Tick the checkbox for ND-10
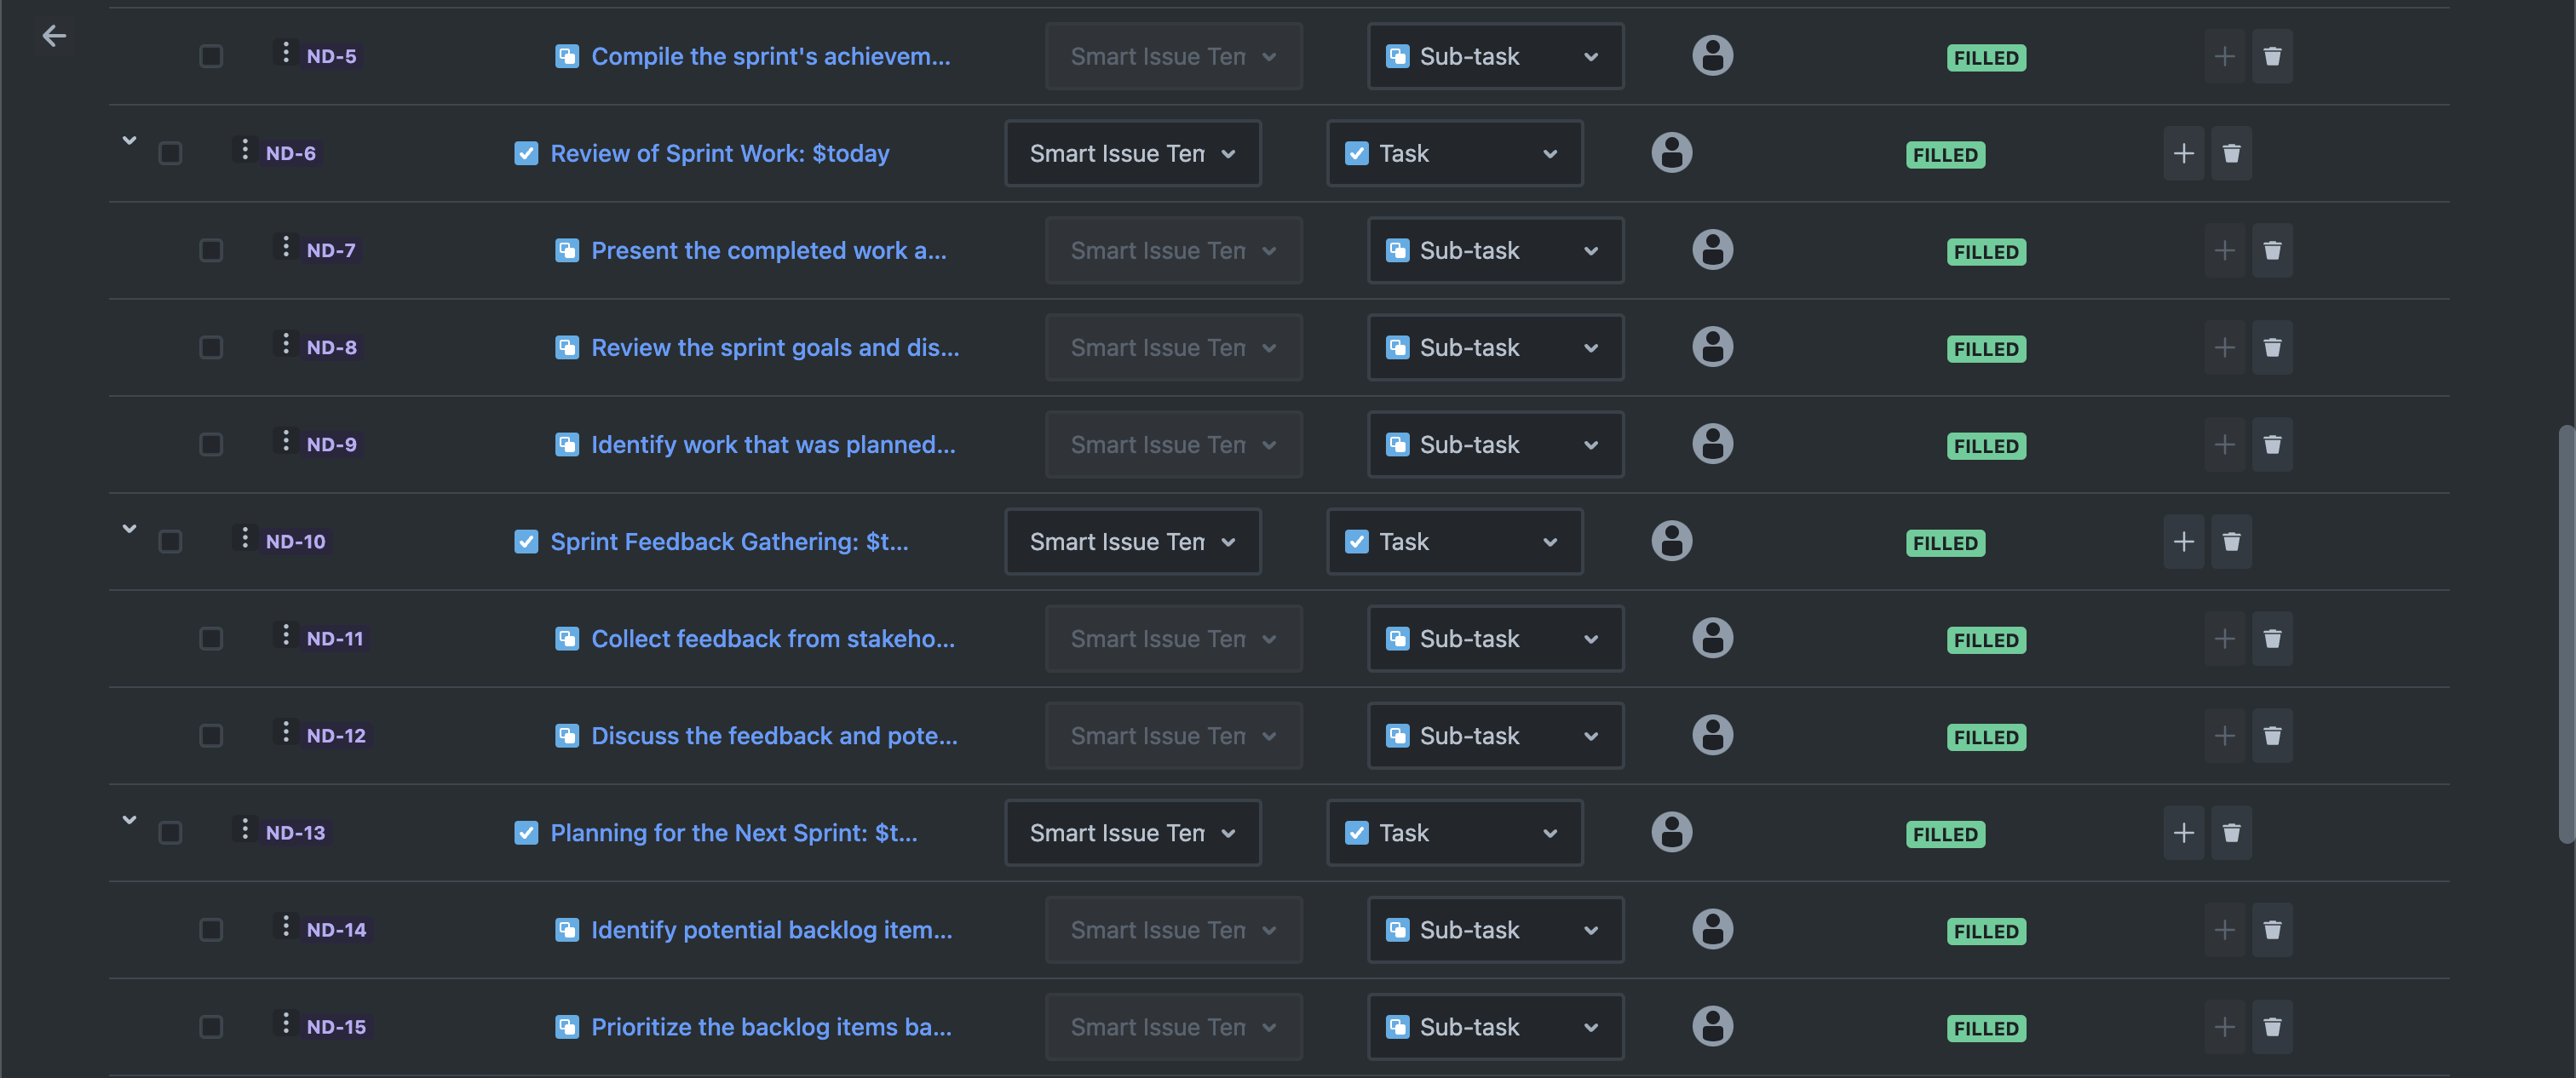Image resolution: width=2576 pixels, height=1078 pixels. [170, 541]
